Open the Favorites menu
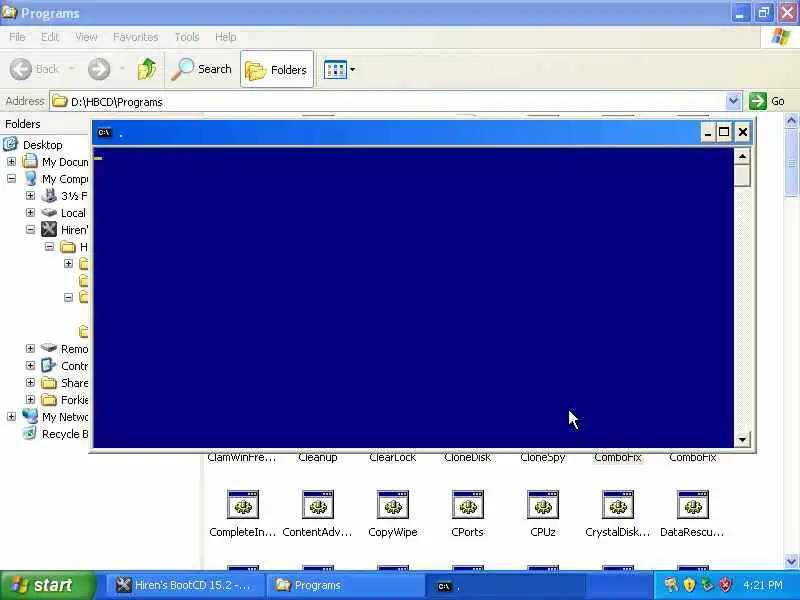800x600 pixels. pos(135,37)
